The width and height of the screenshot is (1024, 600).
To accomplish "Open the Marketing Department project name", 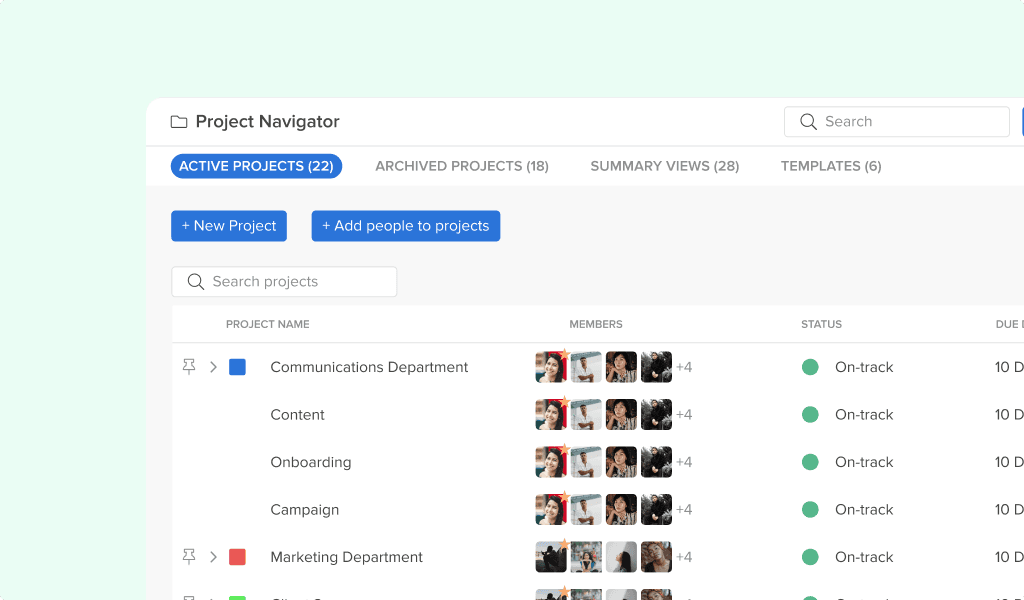I will coord(347,557).
